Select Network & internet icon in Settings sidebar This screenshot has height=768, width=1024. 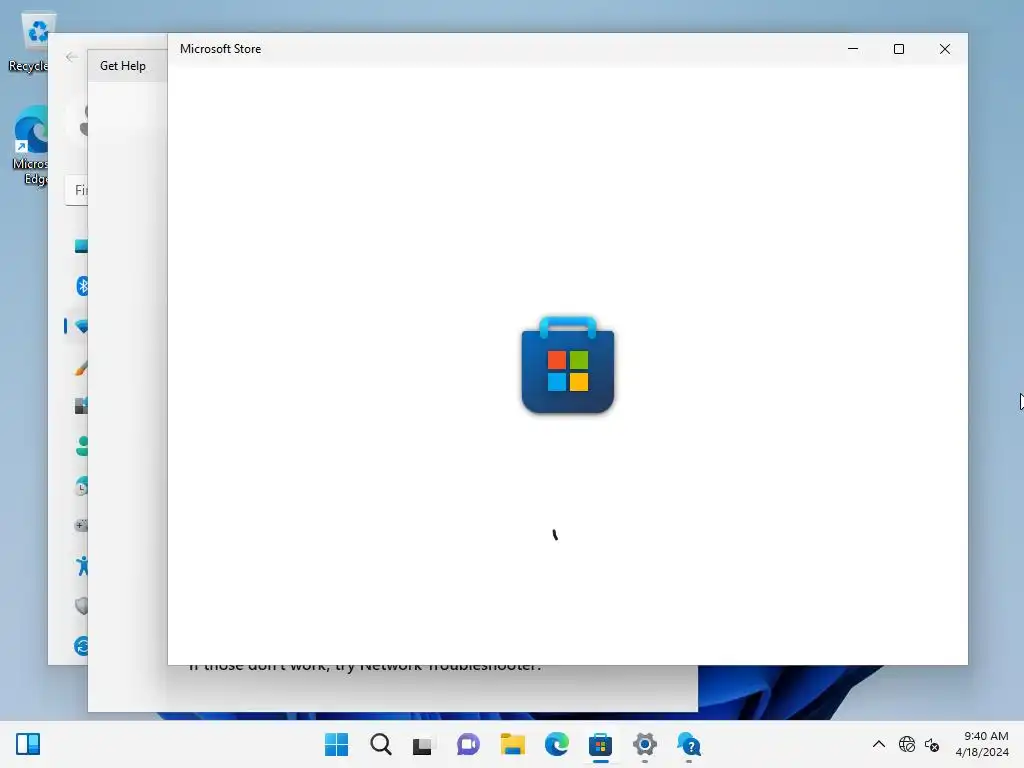(x=81, y=326)
